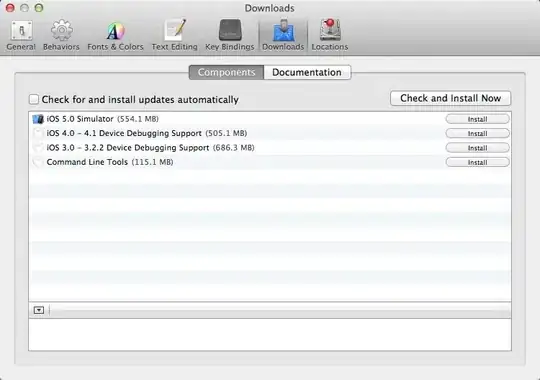
Task: Open Text Editing preferences
Action: tap(175, 35)
